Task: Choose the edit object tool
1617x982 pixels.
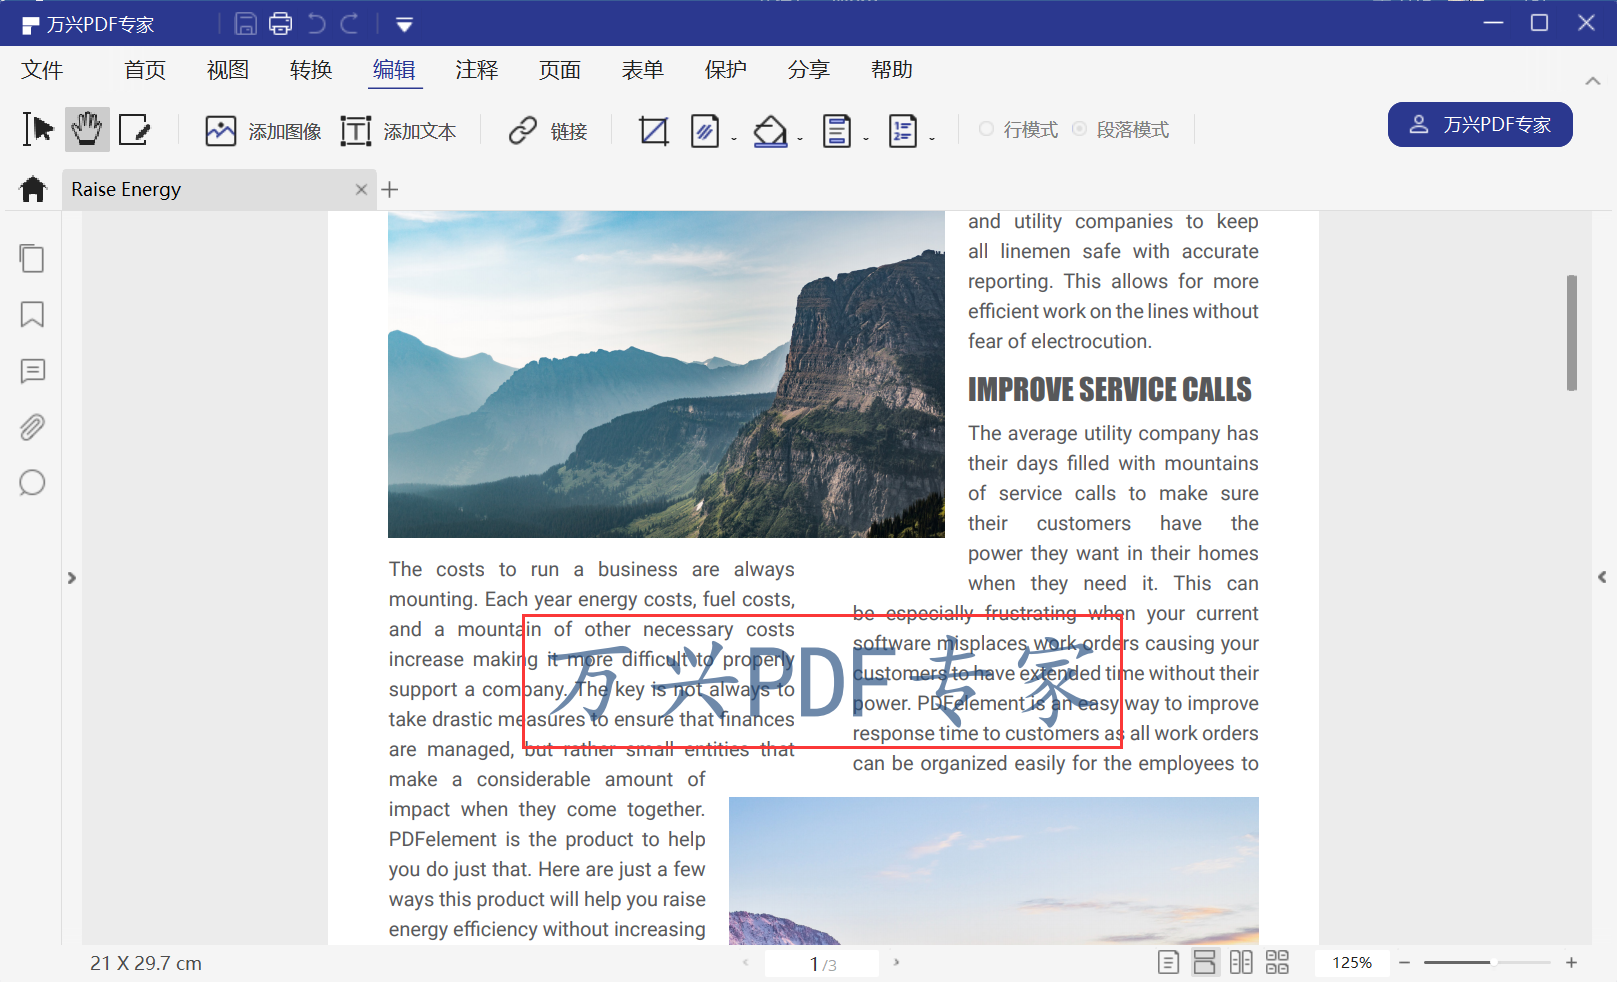Action: coord(134,129)
